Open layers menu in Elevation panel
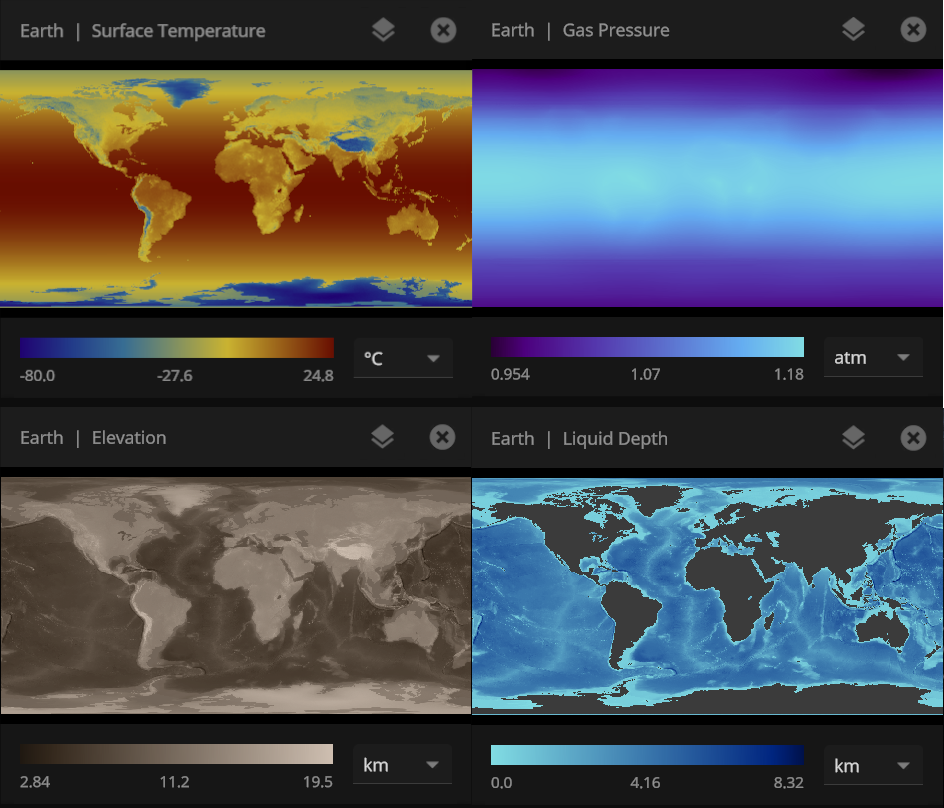944x808 pixels. (383, 437)
